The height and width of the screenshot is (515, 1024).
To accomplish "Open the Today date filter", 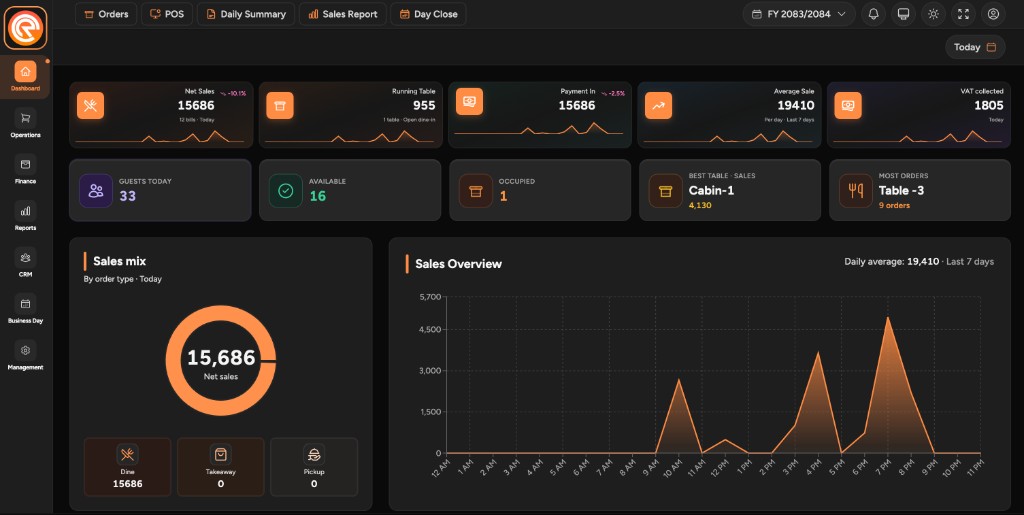I will (974, 47).
